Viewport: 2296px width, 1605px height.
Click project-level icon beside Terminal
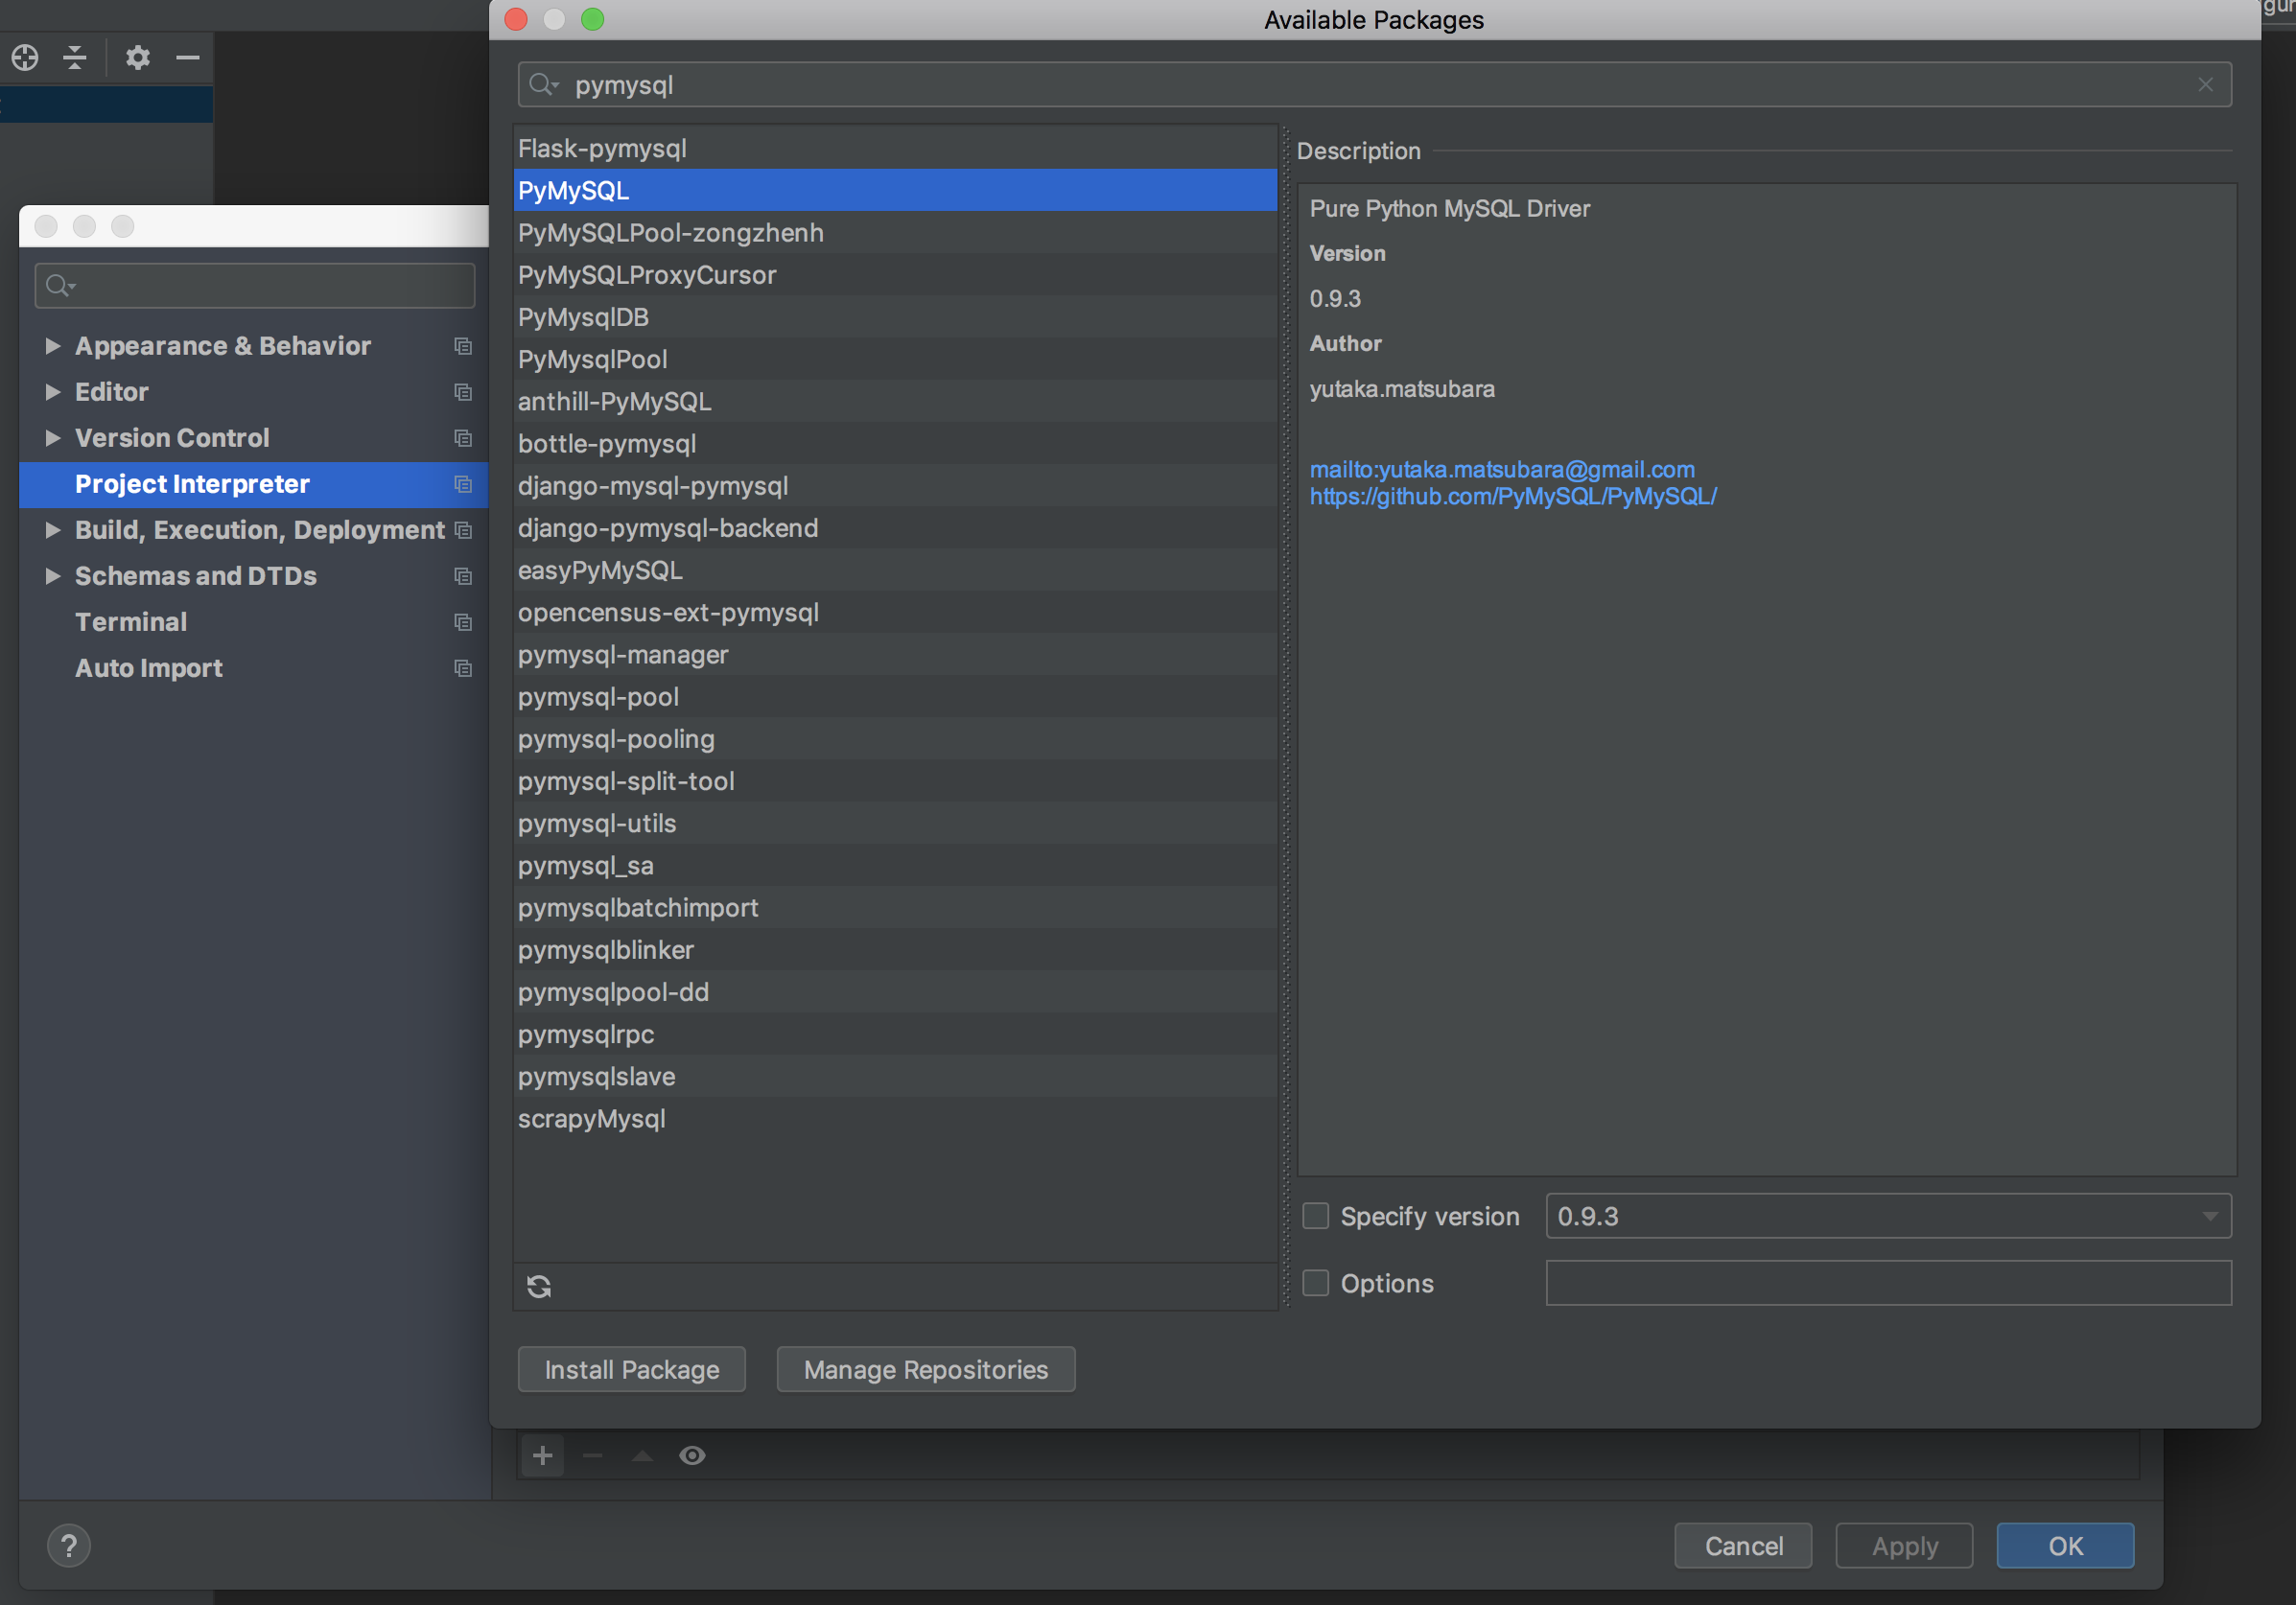pyautogui.click(x=462, y=622)
